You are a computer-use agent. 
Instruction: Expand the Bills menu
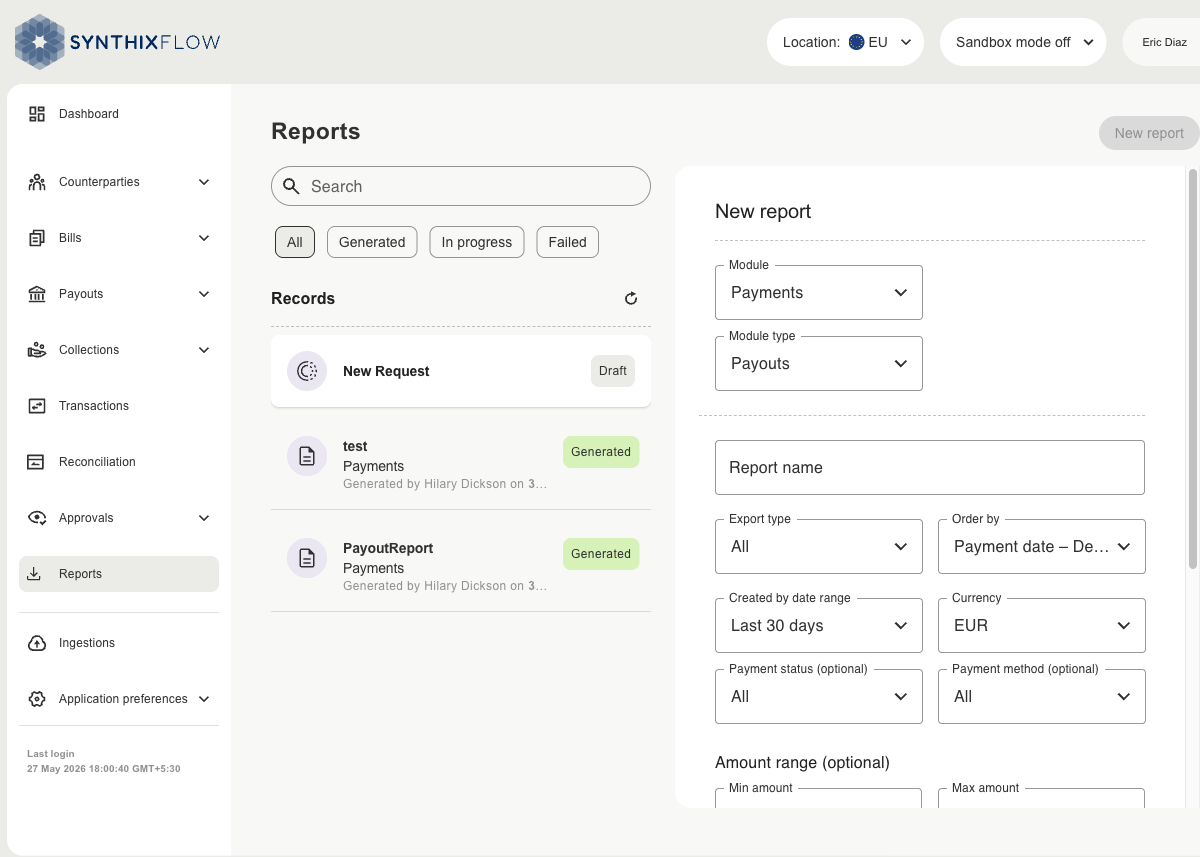pyautogui.click(x=204, y=238)
